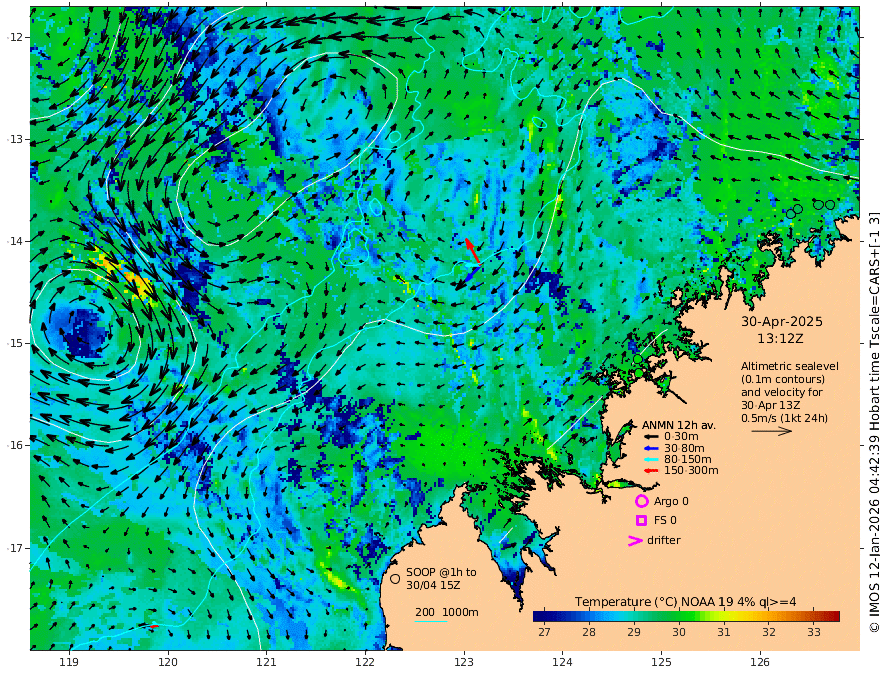880x680 pixels.
Task: Click the SOOP open circle legend symbol
Action: coord(395,579)
